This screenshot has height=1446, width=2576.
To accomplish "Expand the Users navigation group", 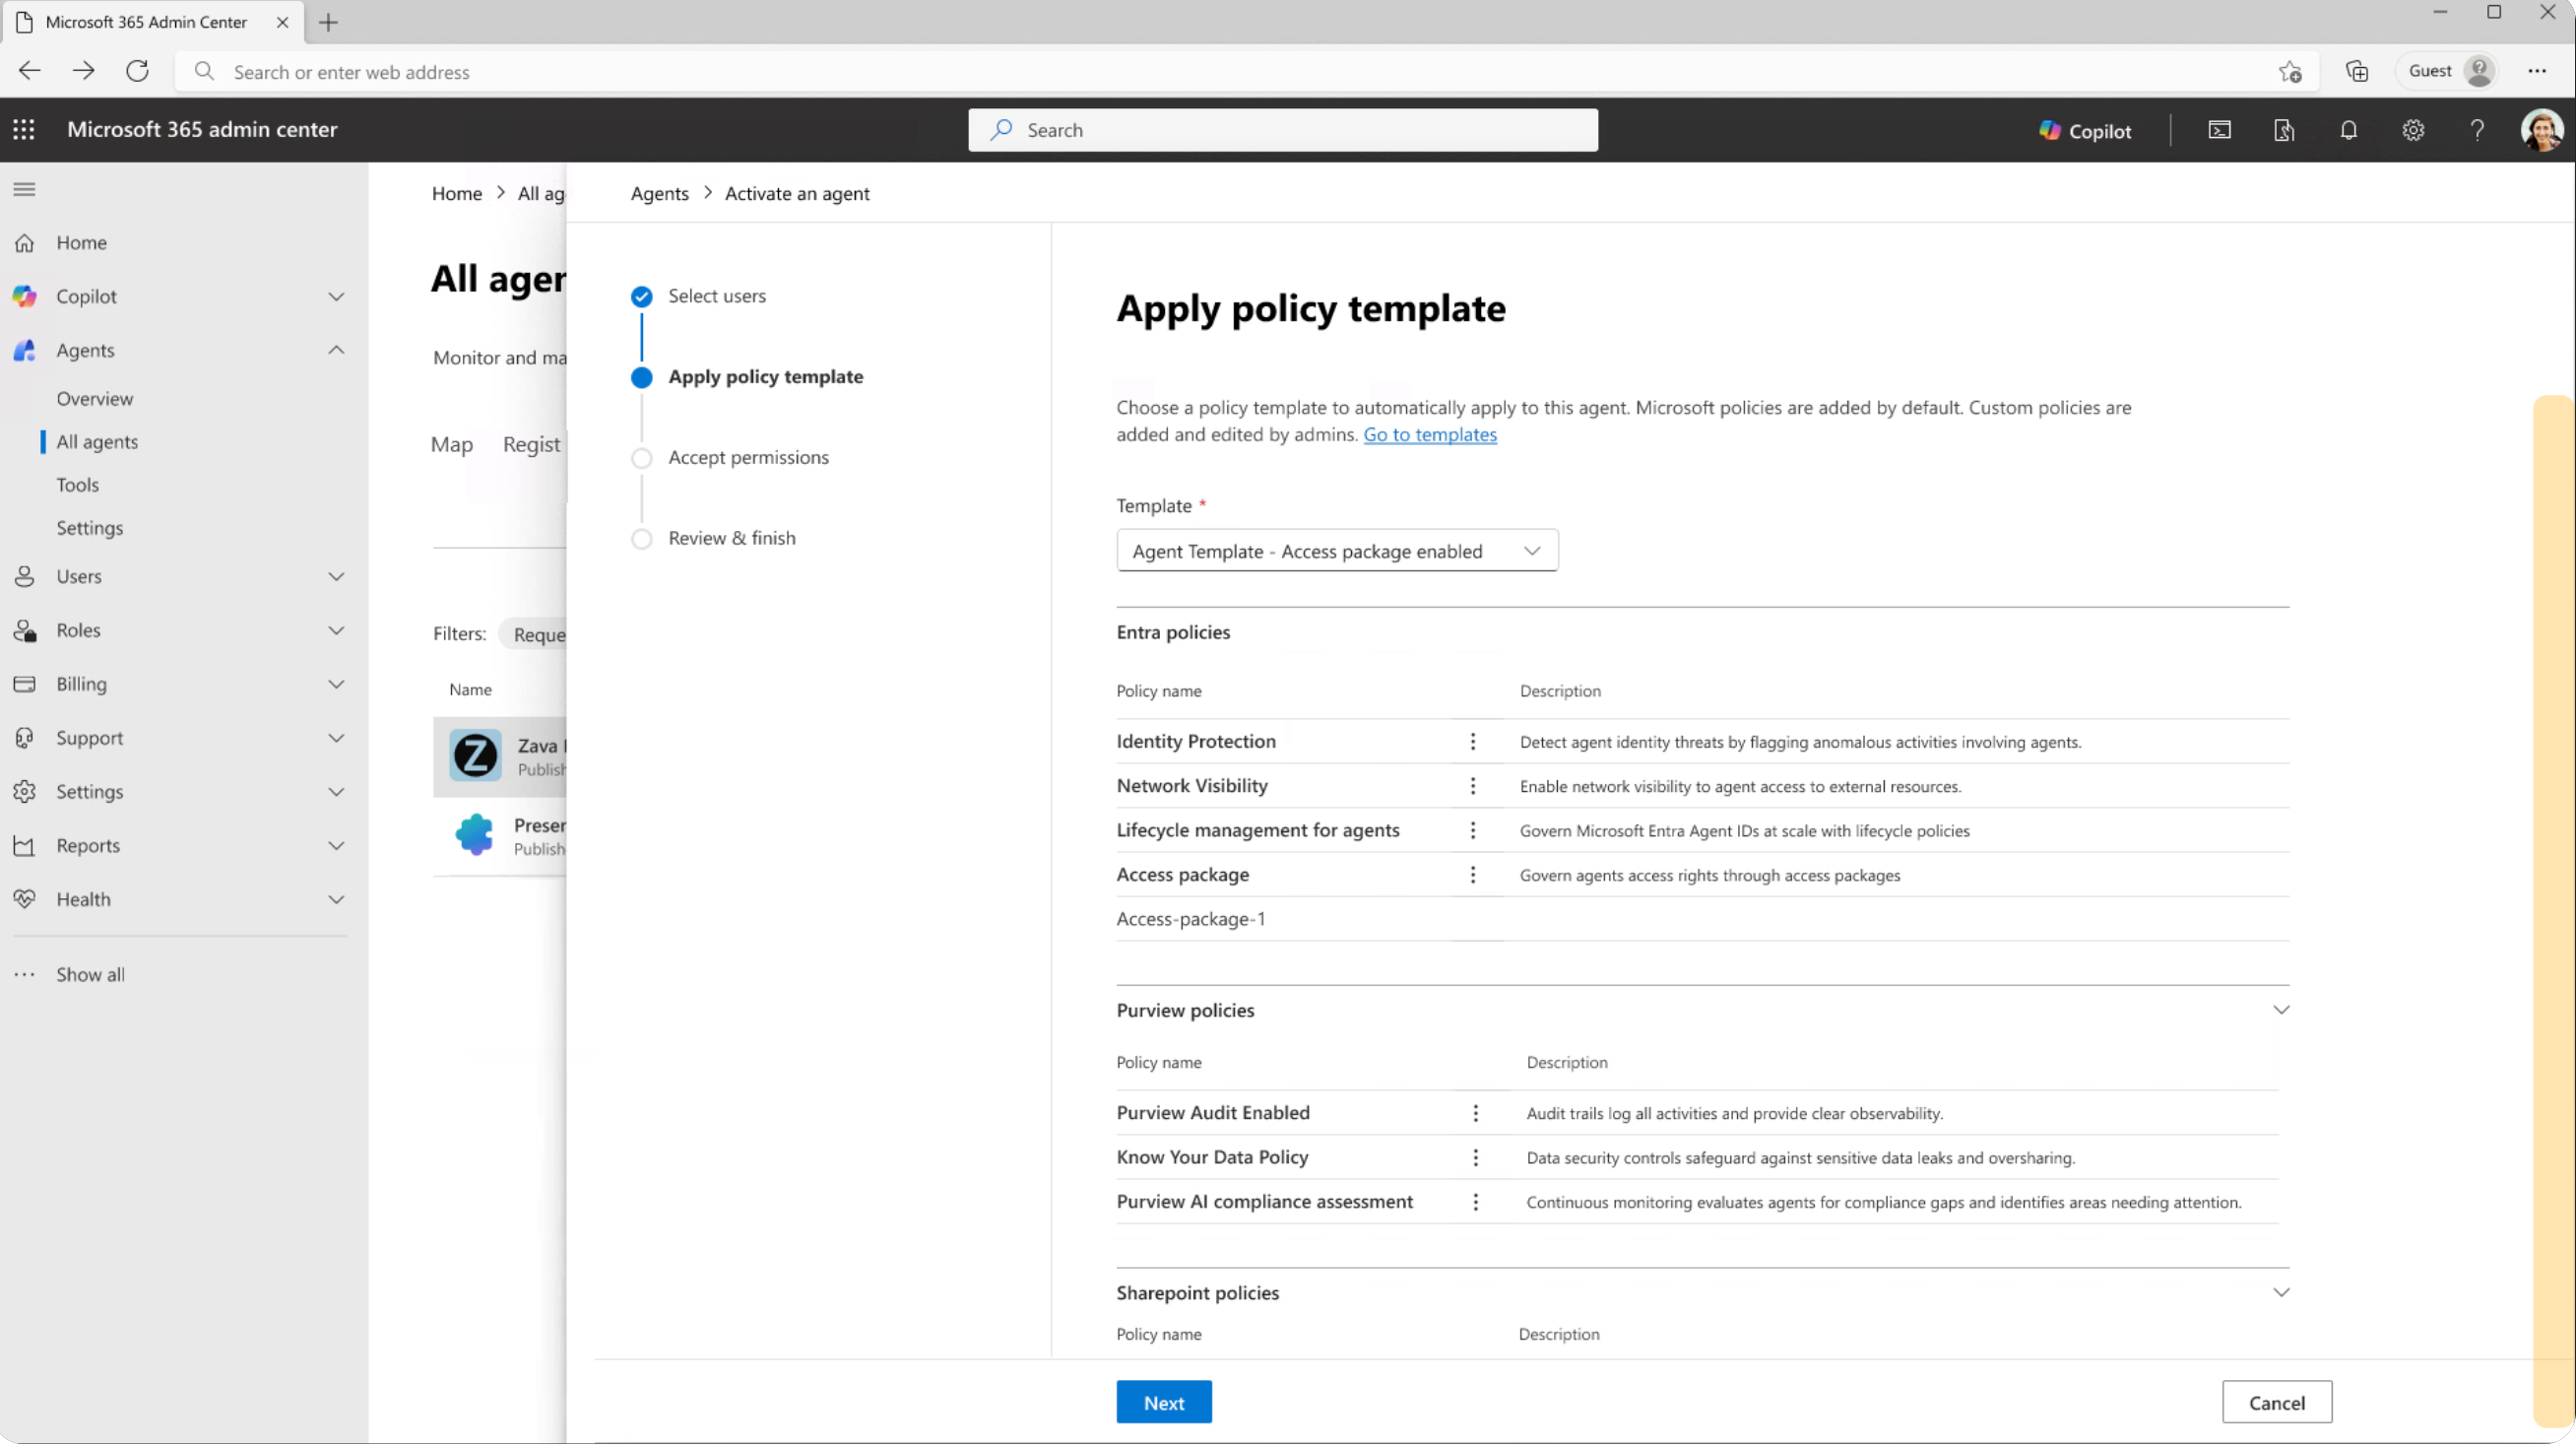I will (x=336, y=577).
